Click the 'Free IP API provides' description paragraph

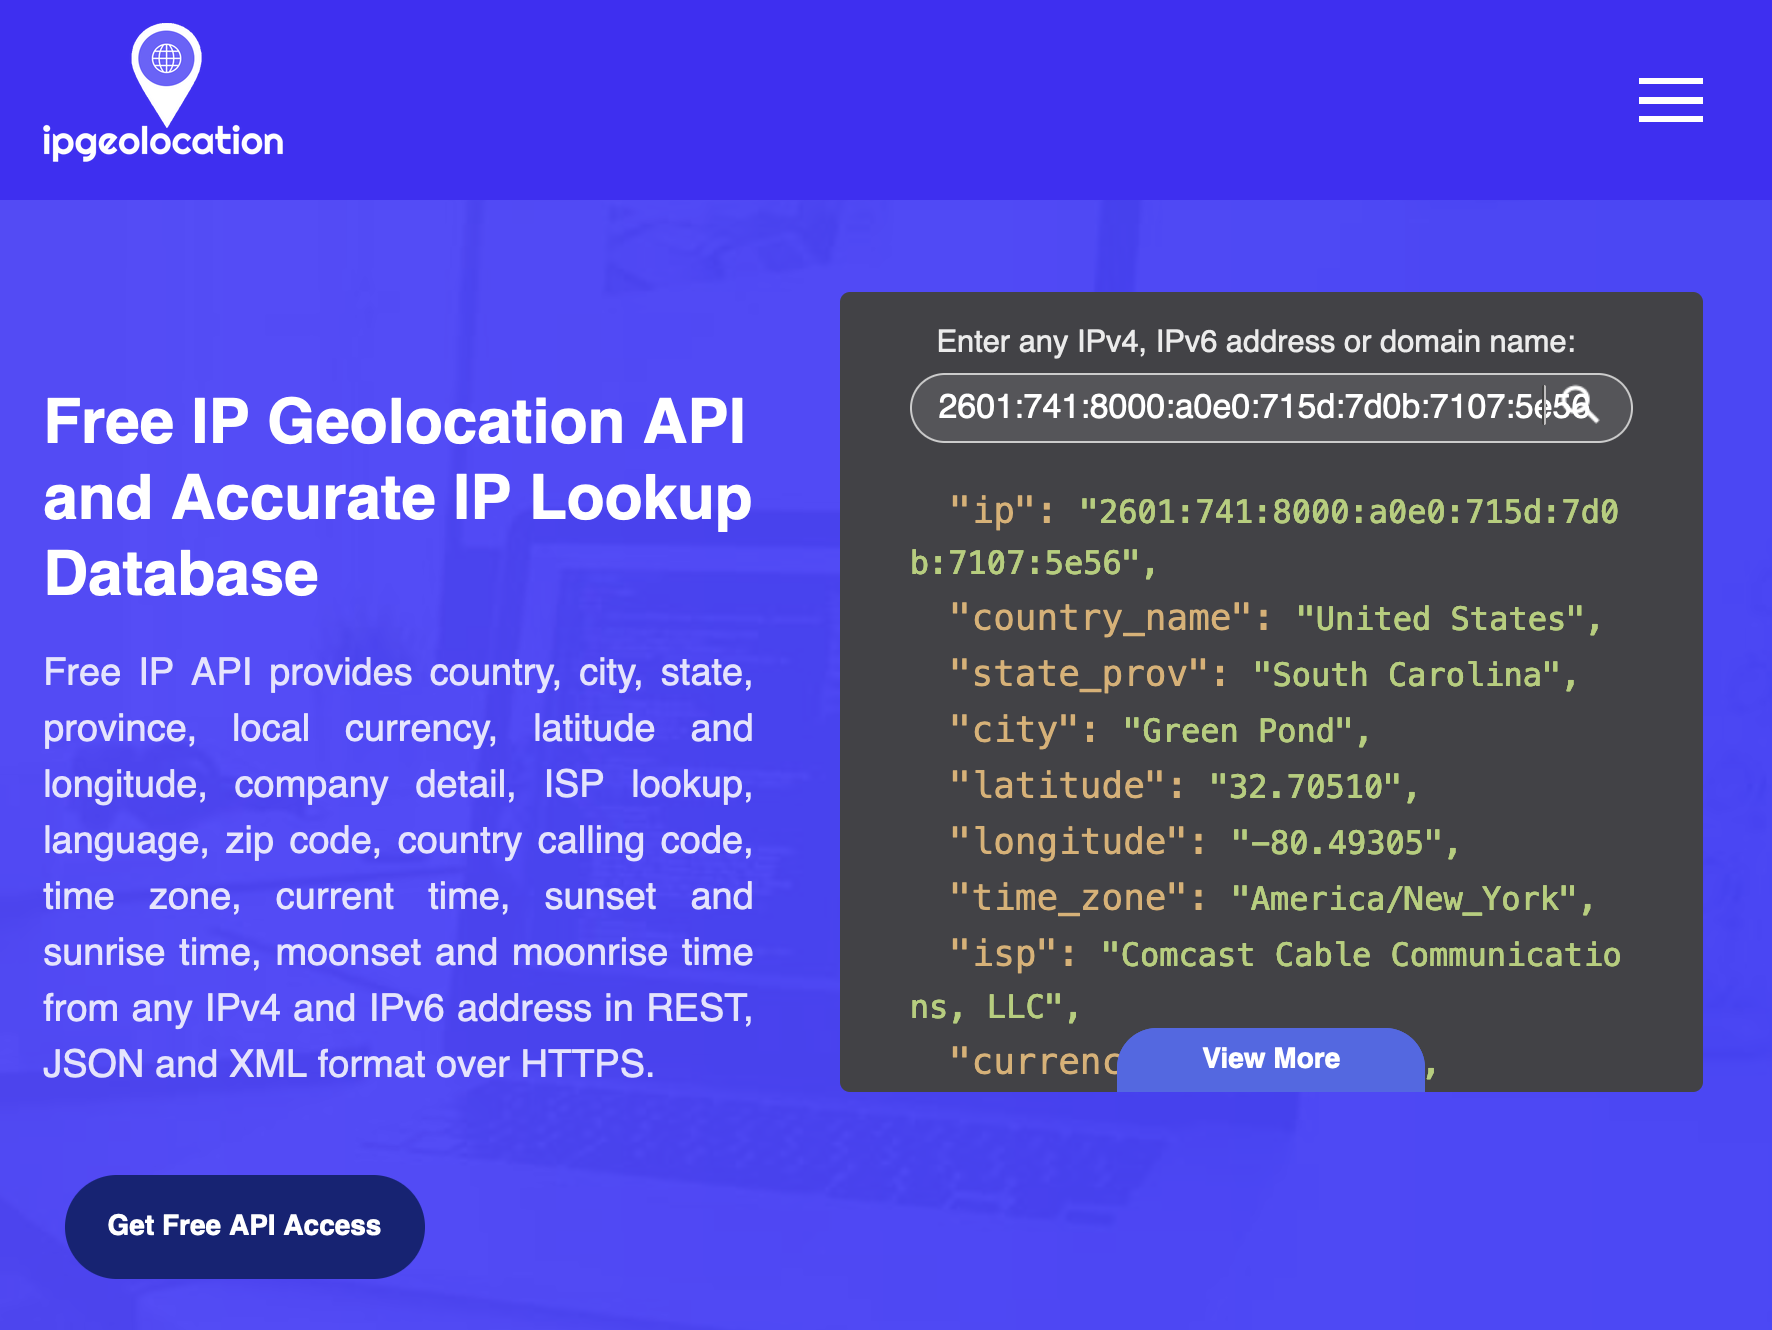click(398, 868)
